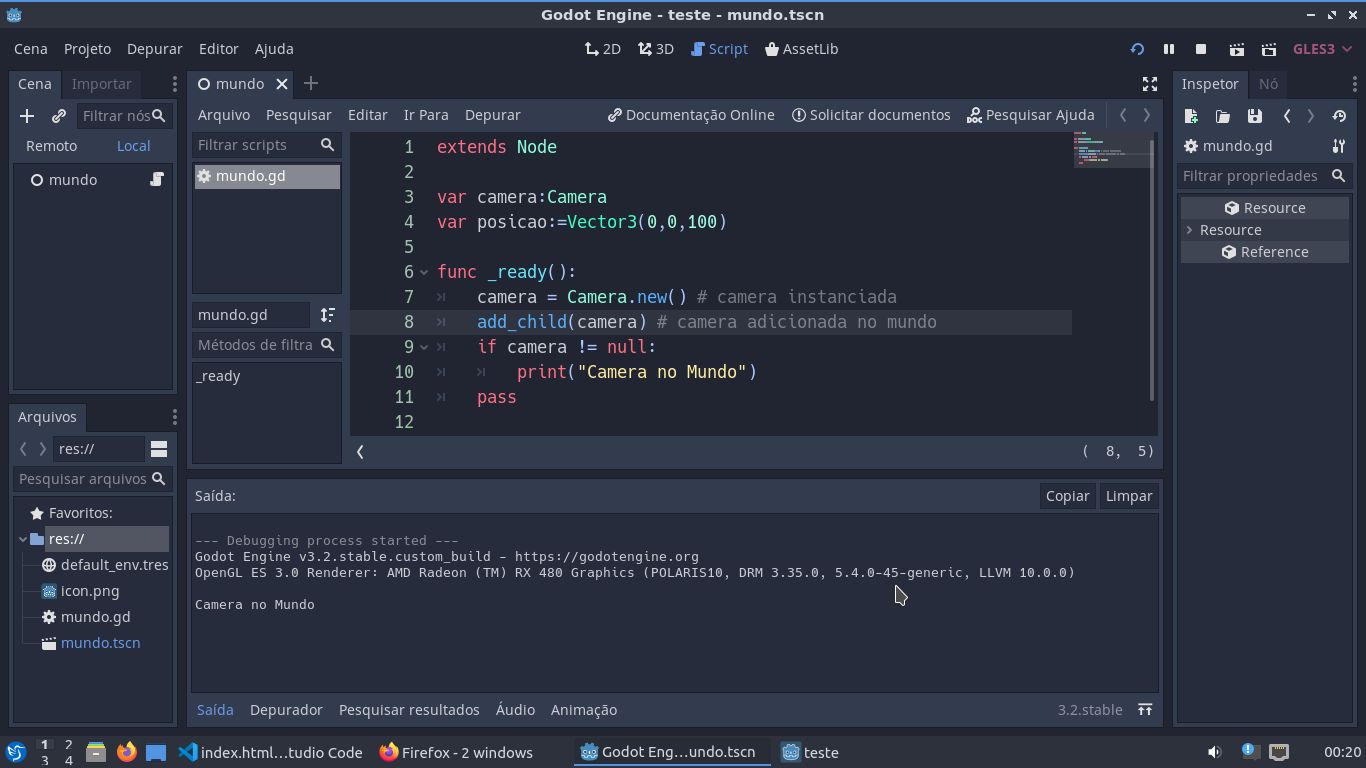The image size is (1366, 768).
Task: Play the edited scene (clapperboard icon)
Action: click(1236, 49)
